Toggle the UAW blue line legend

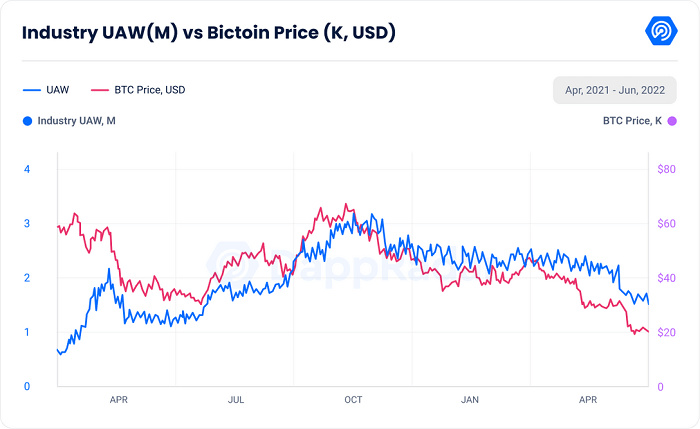(x=46, y=90)
